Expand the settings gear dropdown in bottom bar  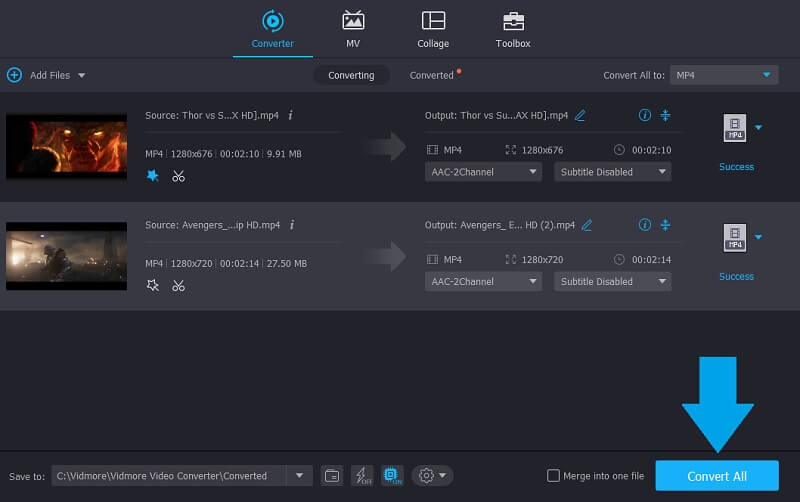(x=431, y=476)
